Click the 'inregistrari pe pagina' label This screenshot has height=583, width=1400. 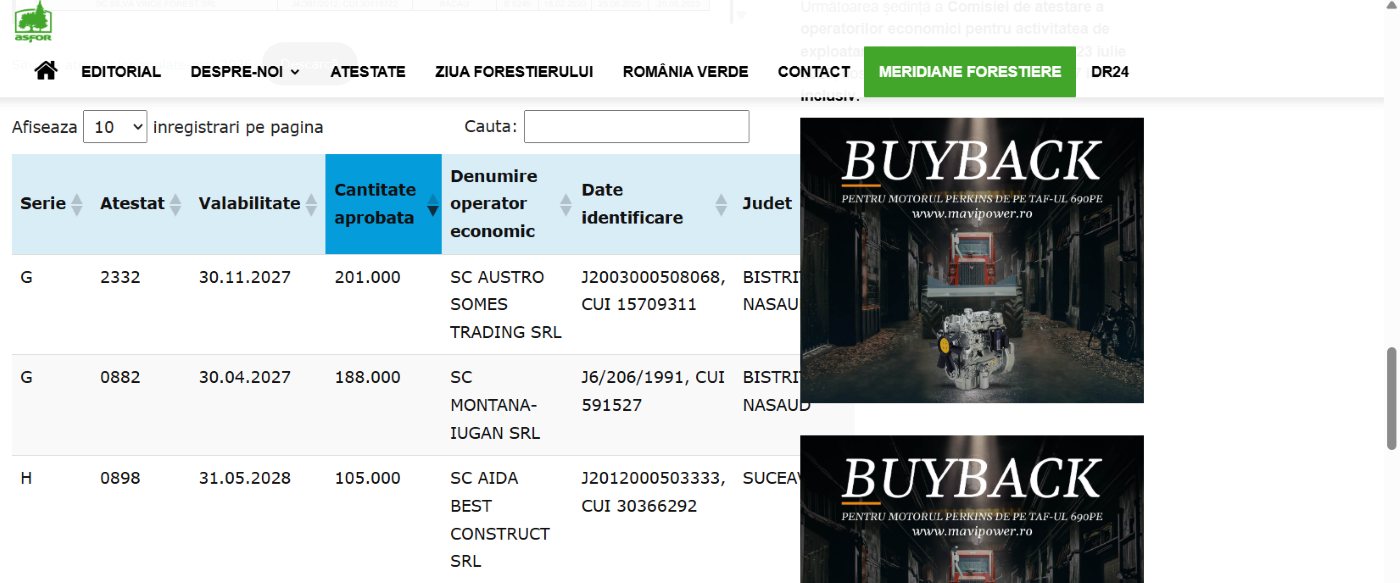tap(238, 127)
